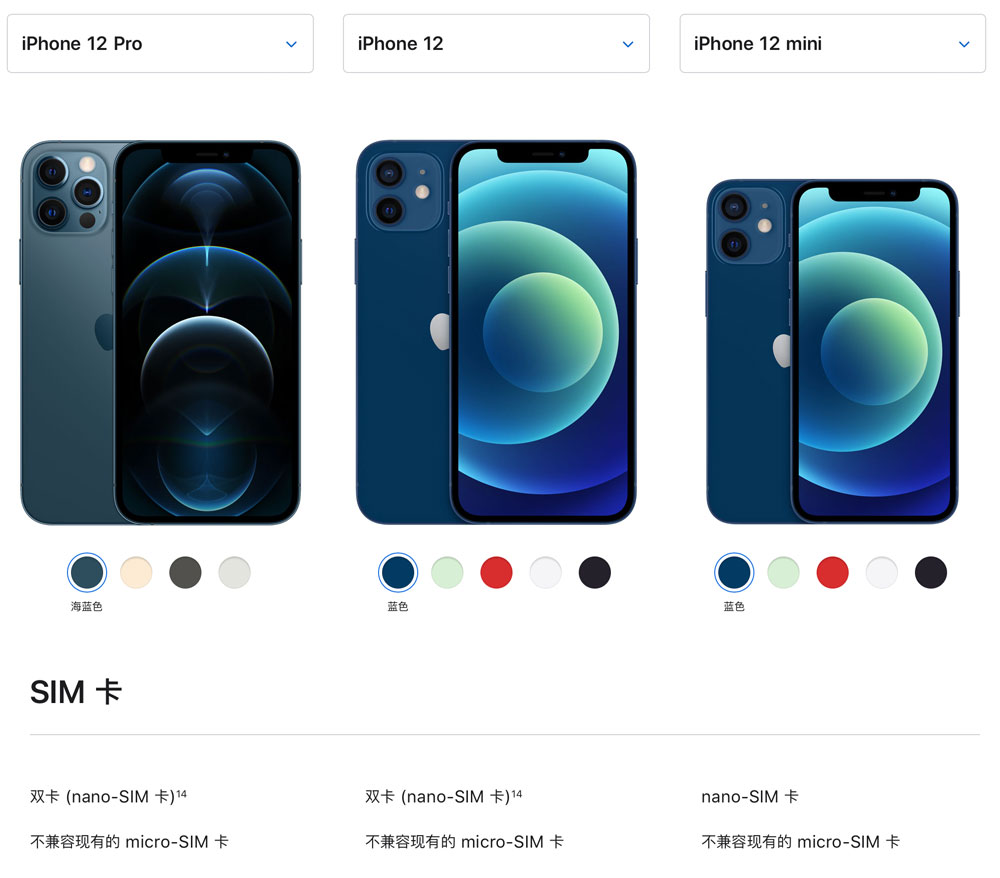Click the iPhone 12 mini product image

[832, 351]
